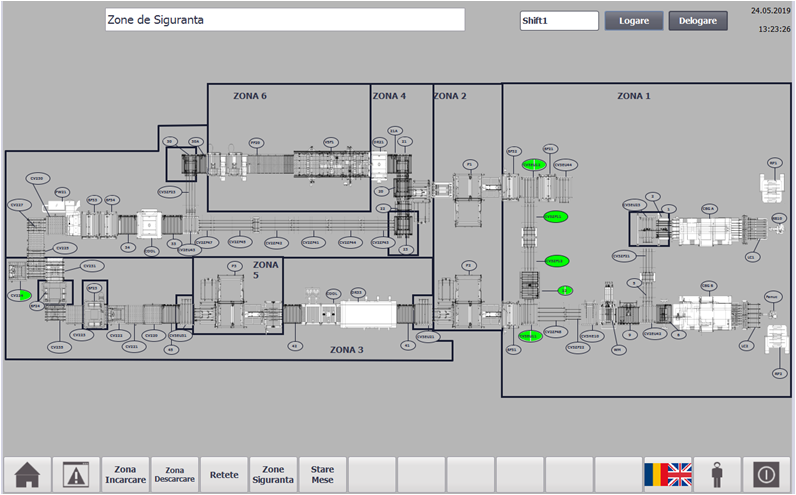Open the alarms warning triangle icon
This screenshot has width=796, height=495.
coord(76,475)
